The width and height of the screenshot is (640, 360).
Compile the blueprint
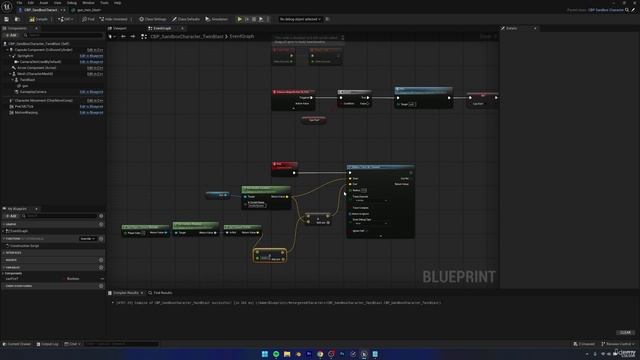39,19
